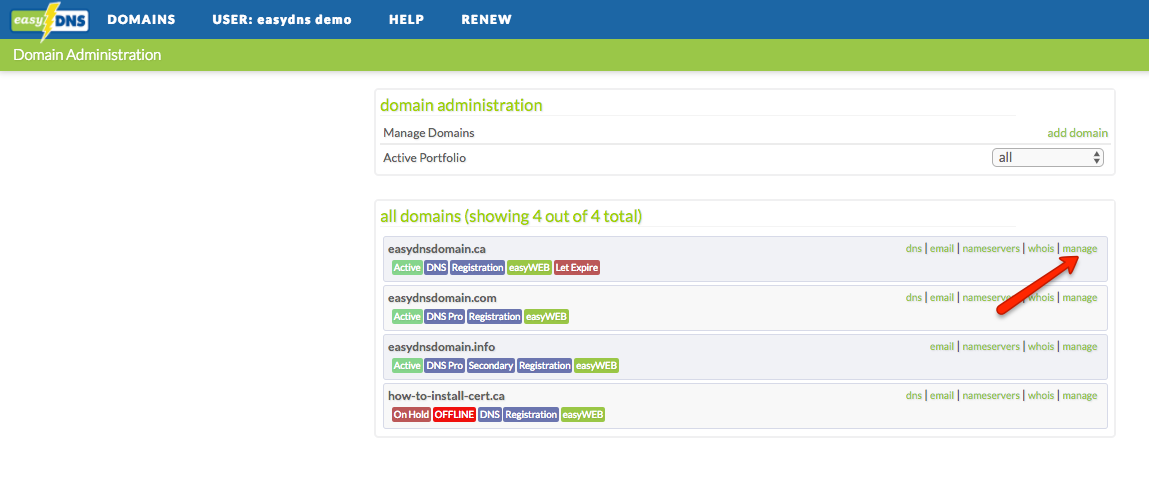Click the DNS Pro badge on easydnsdomain.com

(x=445, y=317)
